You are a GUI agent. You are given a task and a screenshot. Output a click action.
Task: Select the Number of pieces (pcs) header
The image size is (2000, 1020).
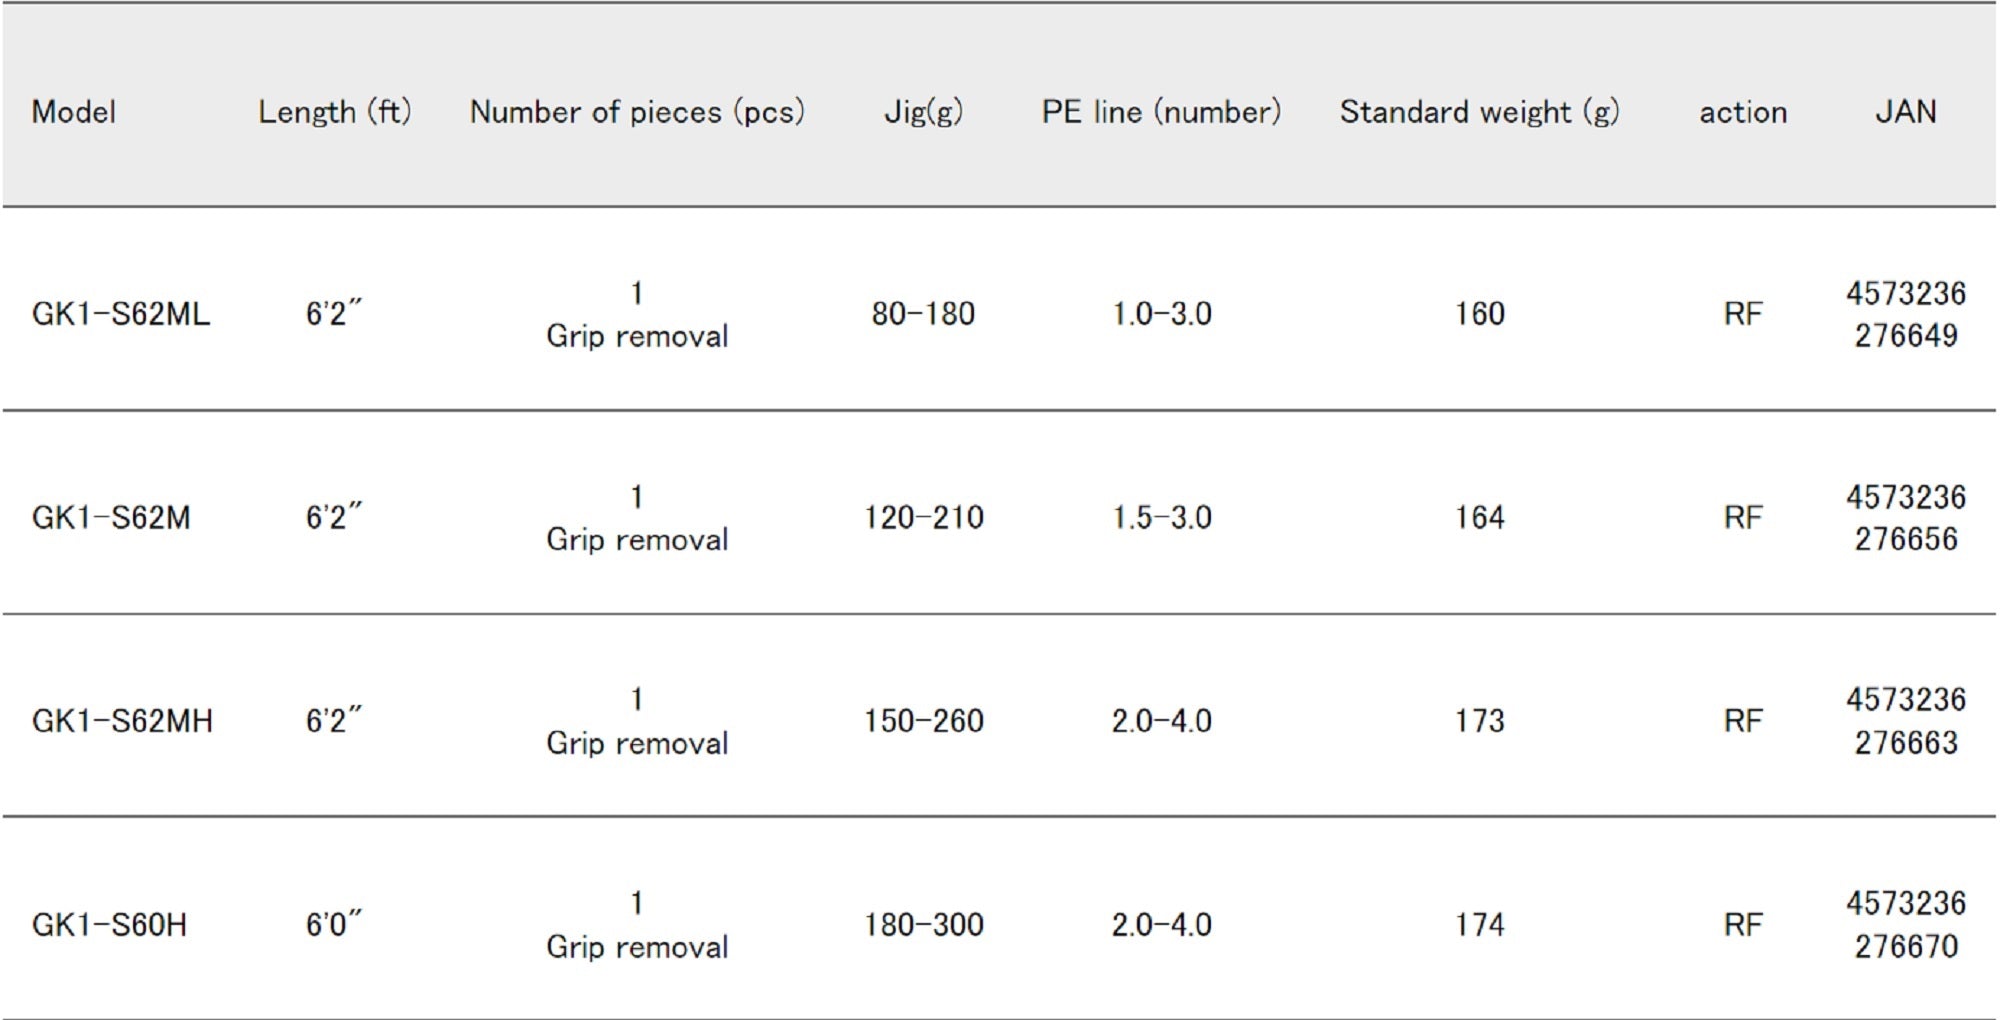(x=637, y=112)
